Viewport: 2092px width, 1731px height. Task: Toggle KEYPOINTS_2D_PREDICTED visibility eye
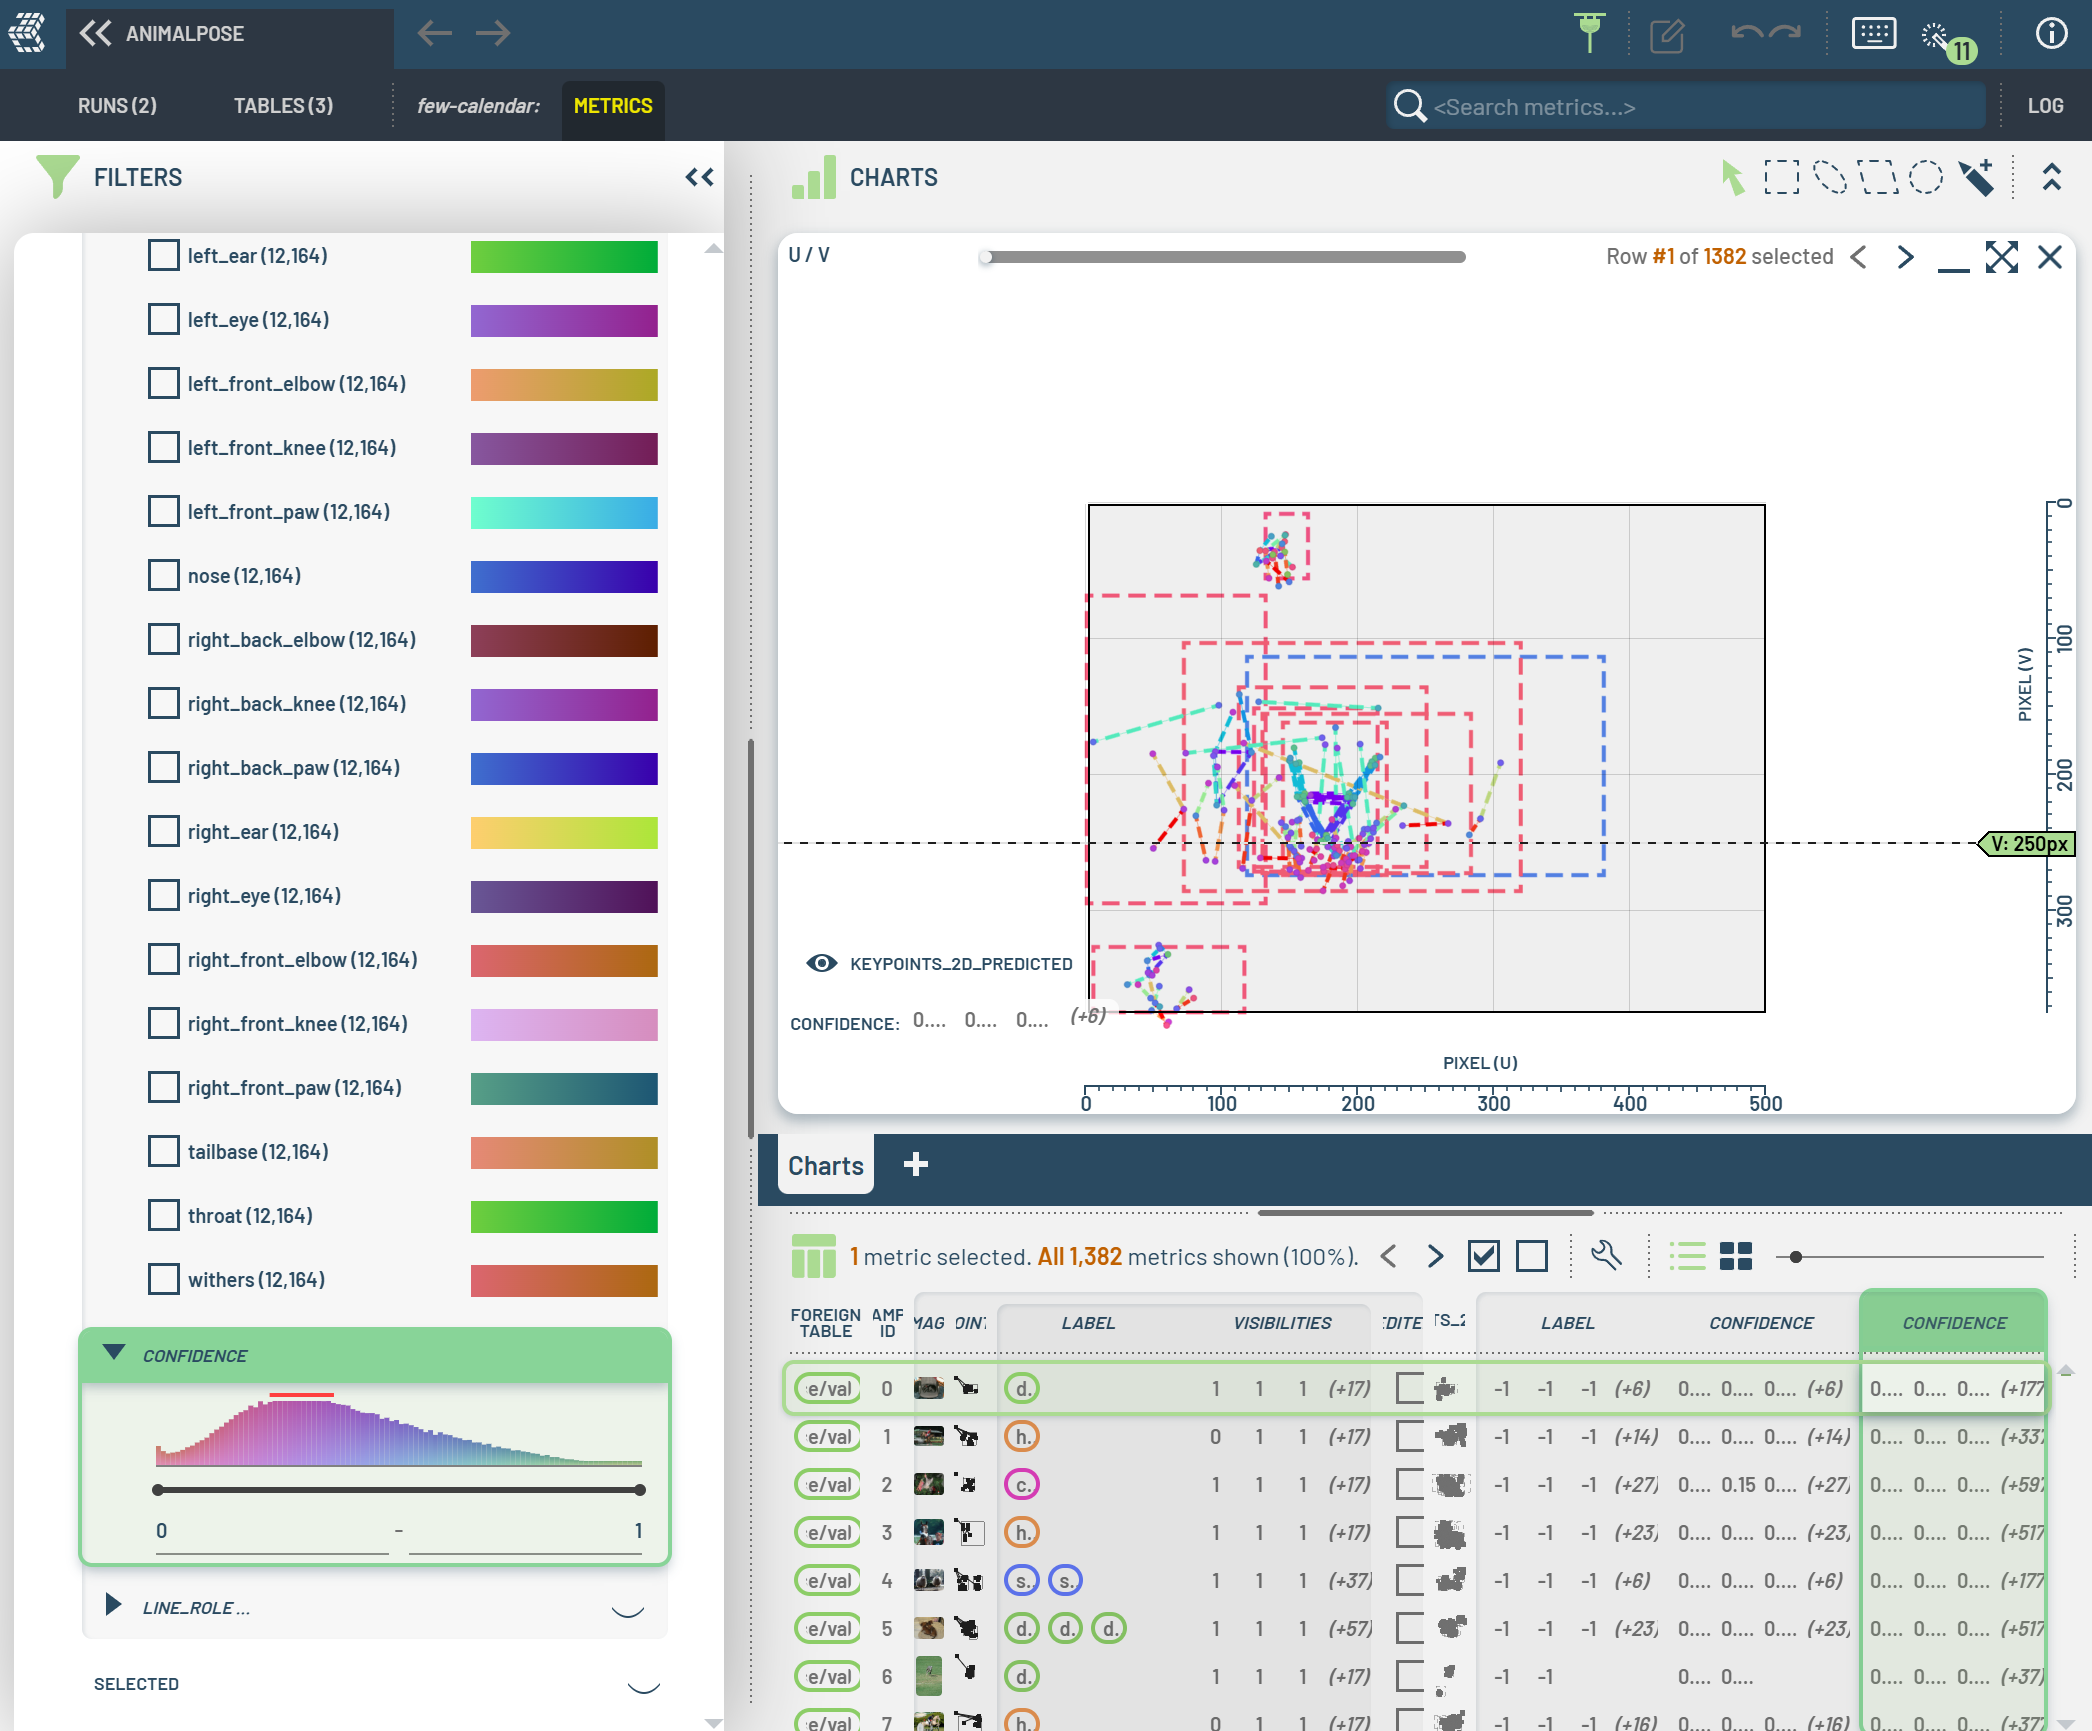coord(822,963)
